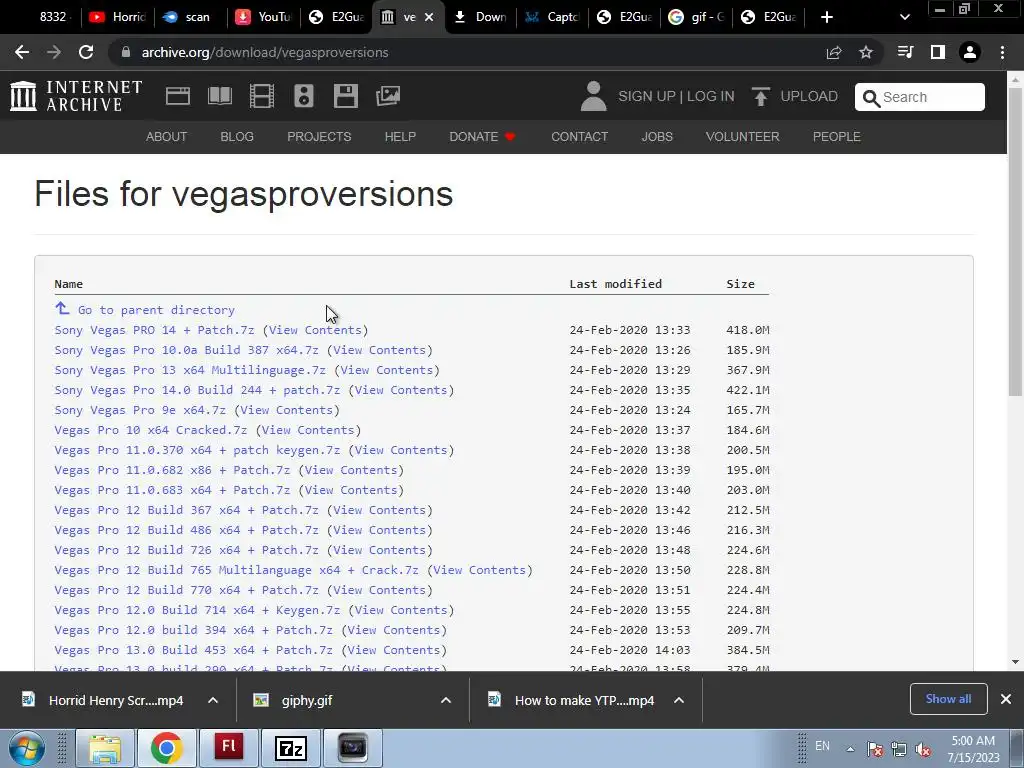Click the muted volume tray icon

click(x=923, y=749)
